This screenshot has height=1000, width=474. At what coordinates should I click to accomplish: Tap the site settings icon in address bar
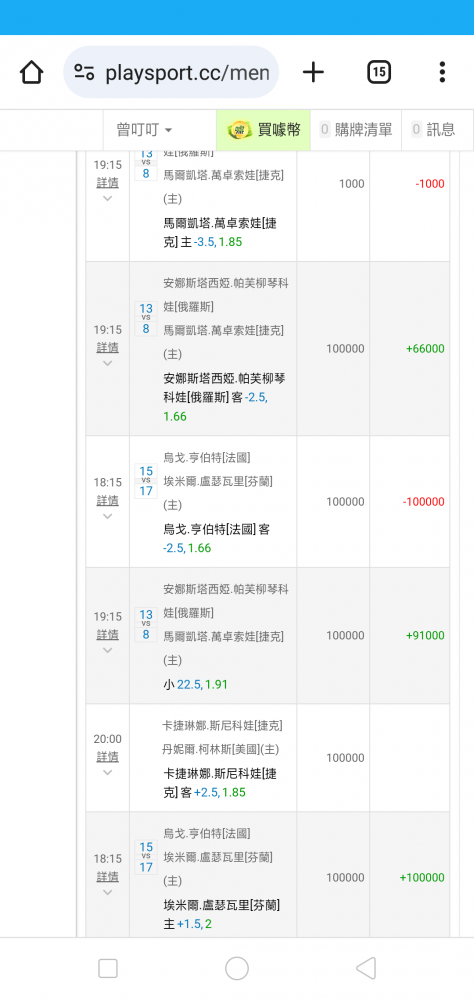(x=84, y=72)
